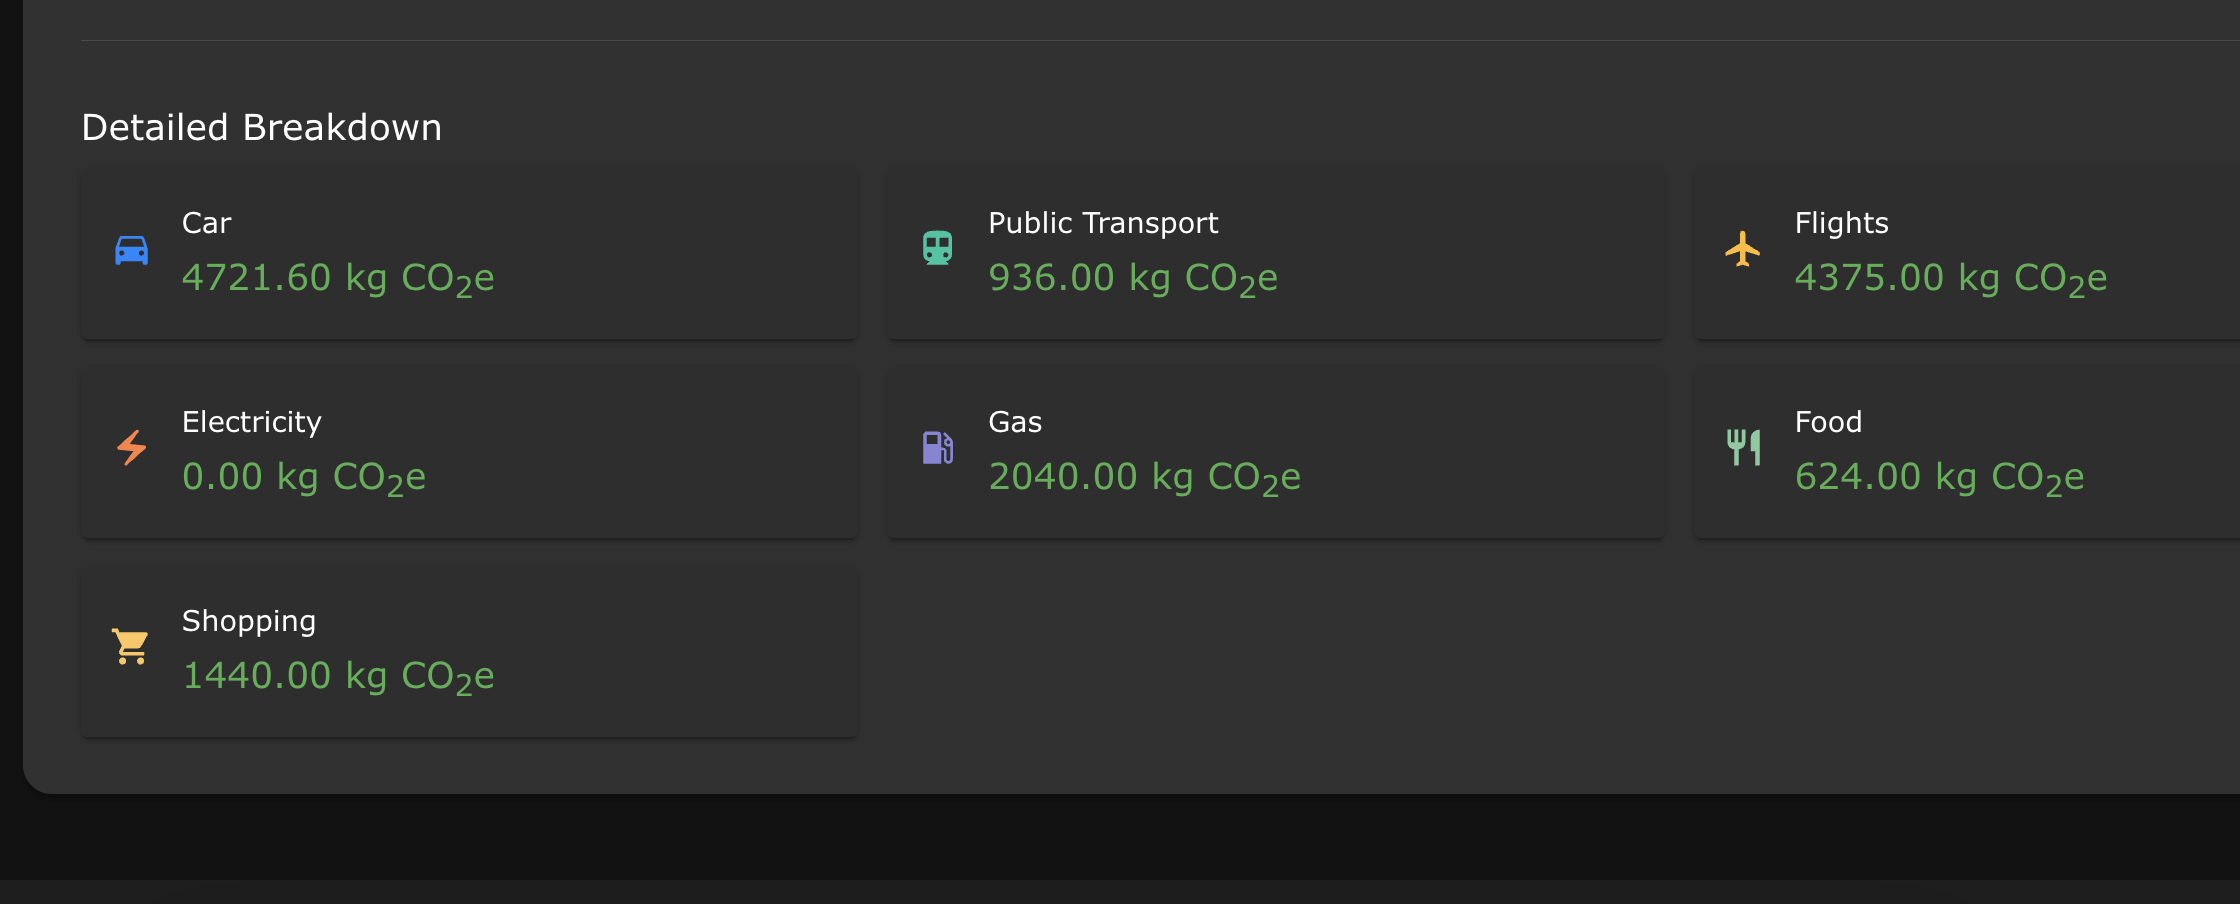2240x904 pixels.
Task: Click the fork and knife Food icon
Action: 1743,447
